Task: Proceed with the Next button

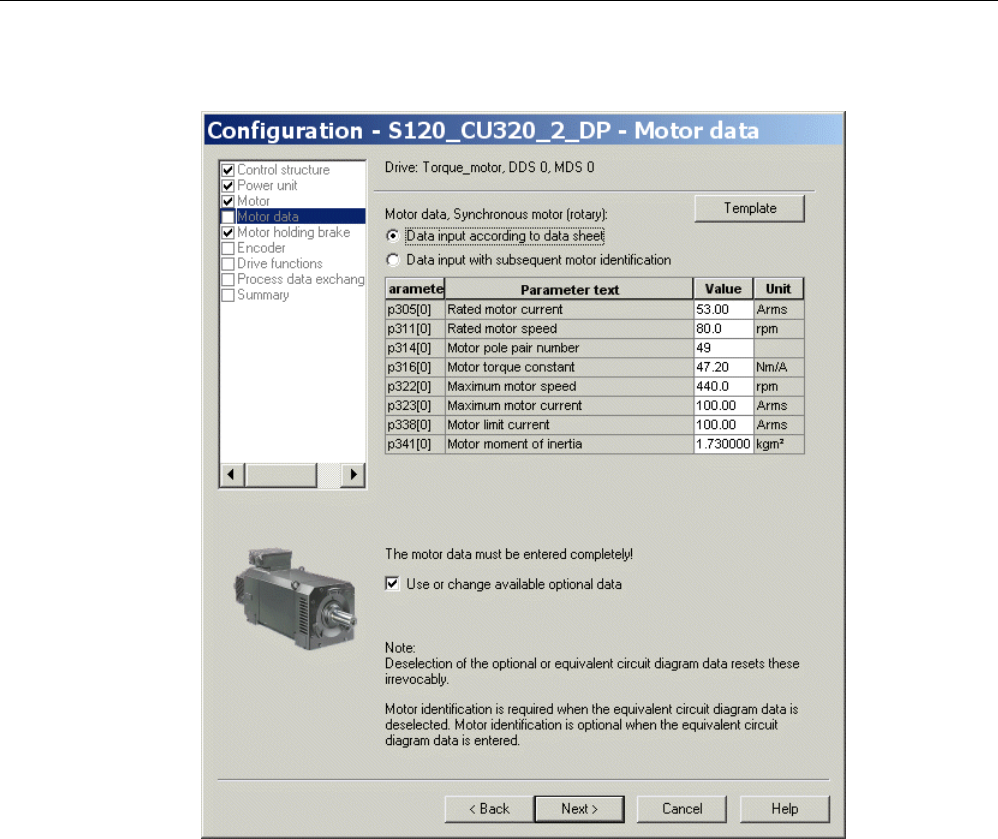Action: pos(579,809)
